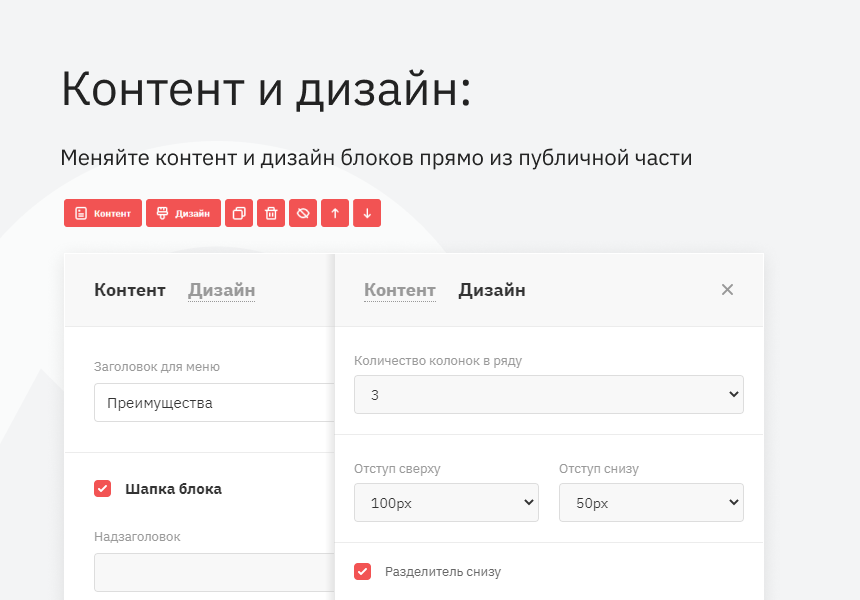Hide the block with the crossed-eye icon
This screenshot has width=860, height=600.
[303, 213]
